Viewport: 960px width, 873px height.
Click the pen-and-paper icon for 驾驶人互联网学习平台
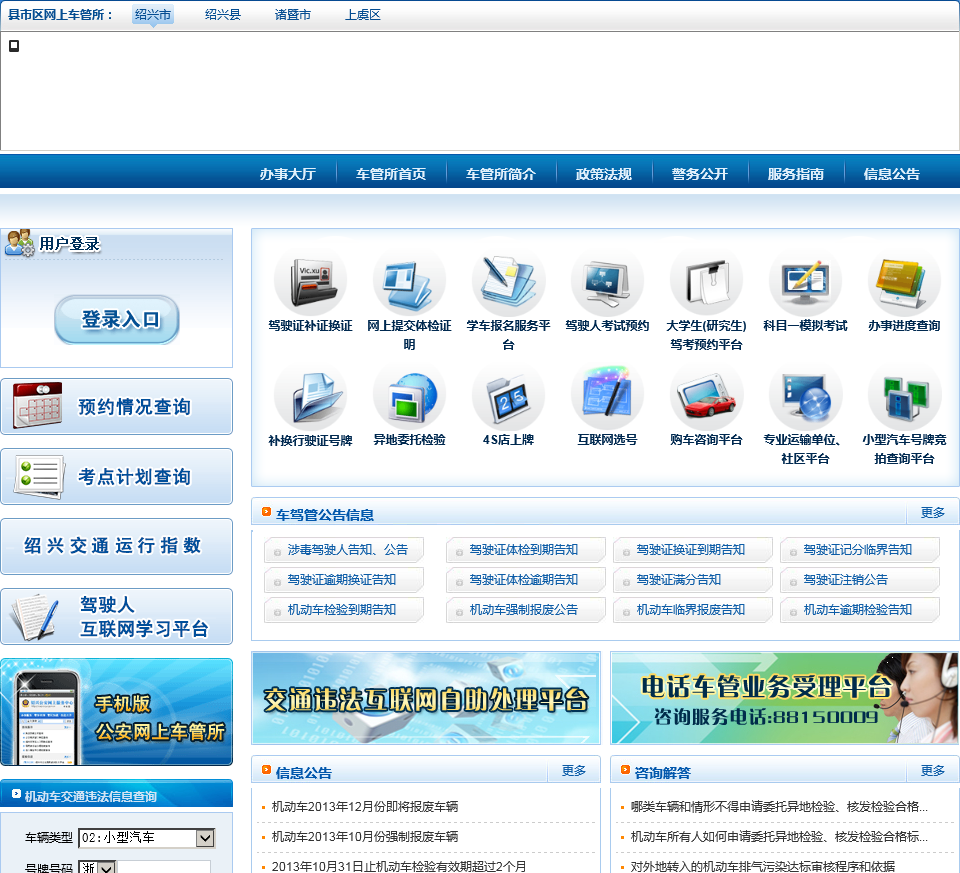pyautogui.click(x=36, y=617)
